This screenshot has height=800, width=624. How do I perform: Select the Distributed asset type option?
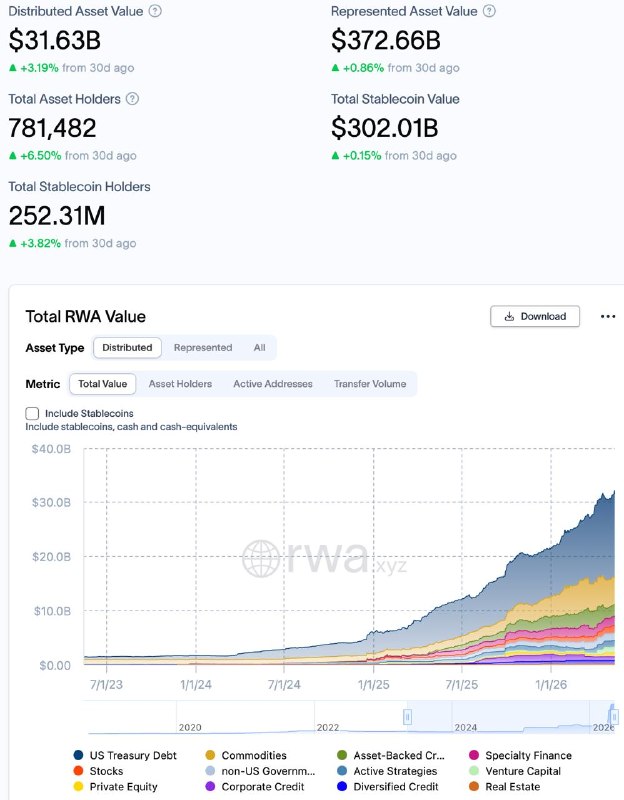coord(127,347)
